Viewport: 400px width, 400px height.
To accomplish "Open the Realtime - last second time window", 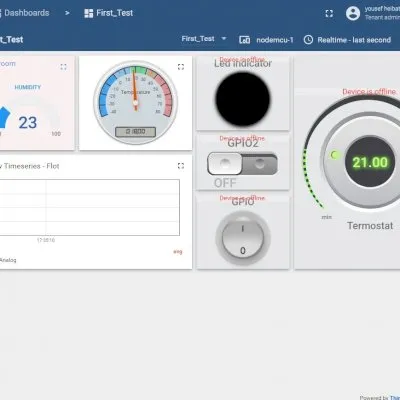I will [347, 40].
